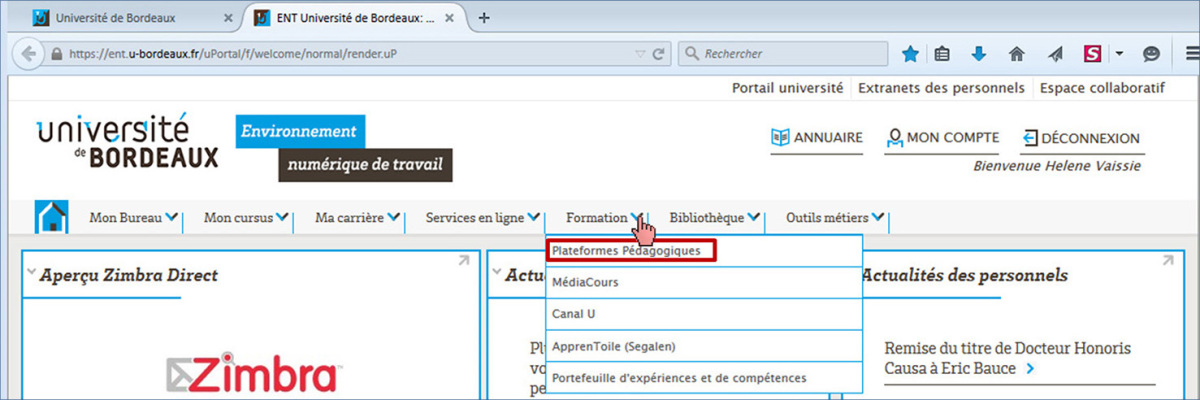The width and height of the screenshot is (1200, 400).
Task: Expand the S extension dropdown arrow
Action: (x=1119, y=54)
